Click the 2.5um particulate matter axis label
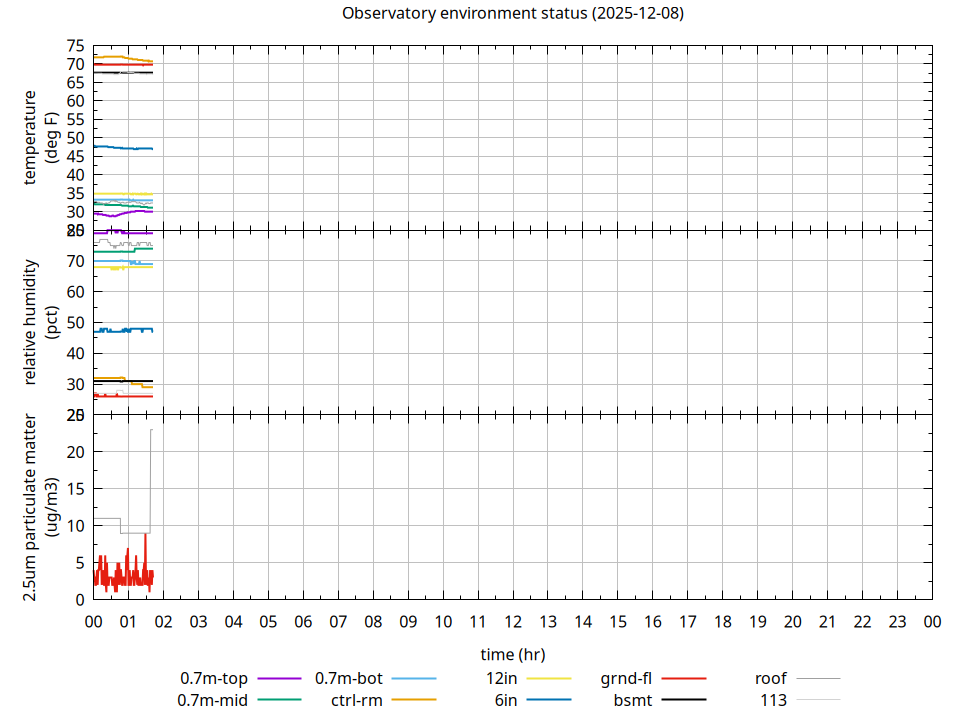 40,507
